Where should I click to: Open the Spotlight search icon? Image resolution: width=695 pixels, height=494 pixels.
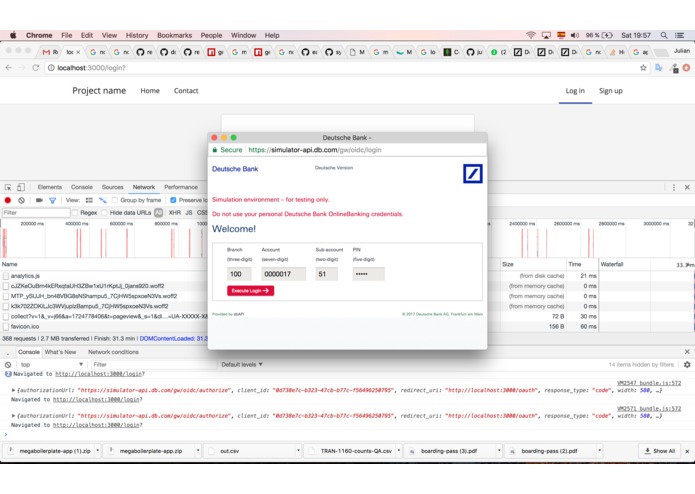664,35
